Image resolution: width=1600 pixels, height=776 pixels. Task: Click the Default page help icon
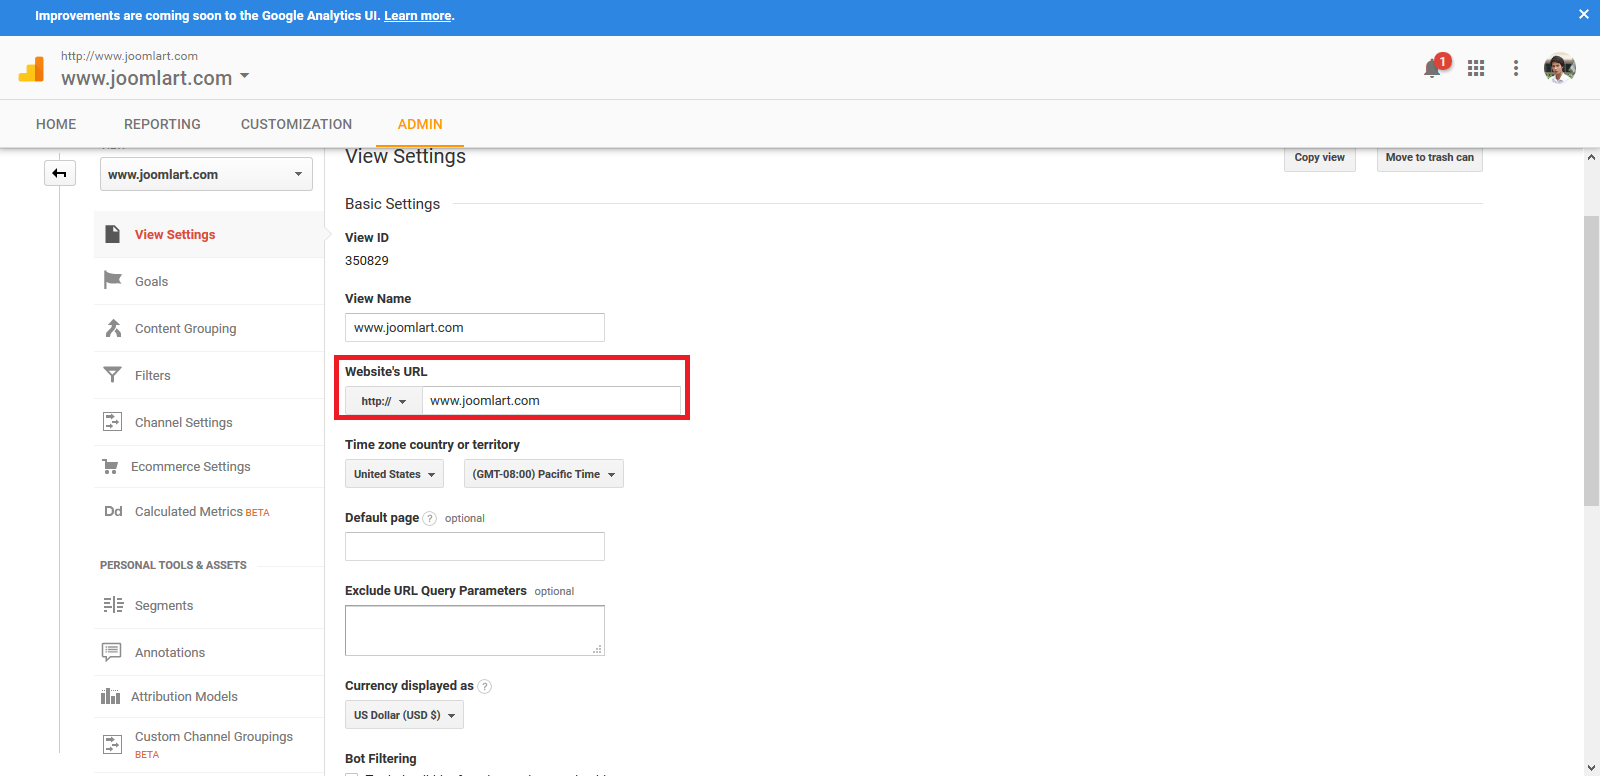click(429, 518)
